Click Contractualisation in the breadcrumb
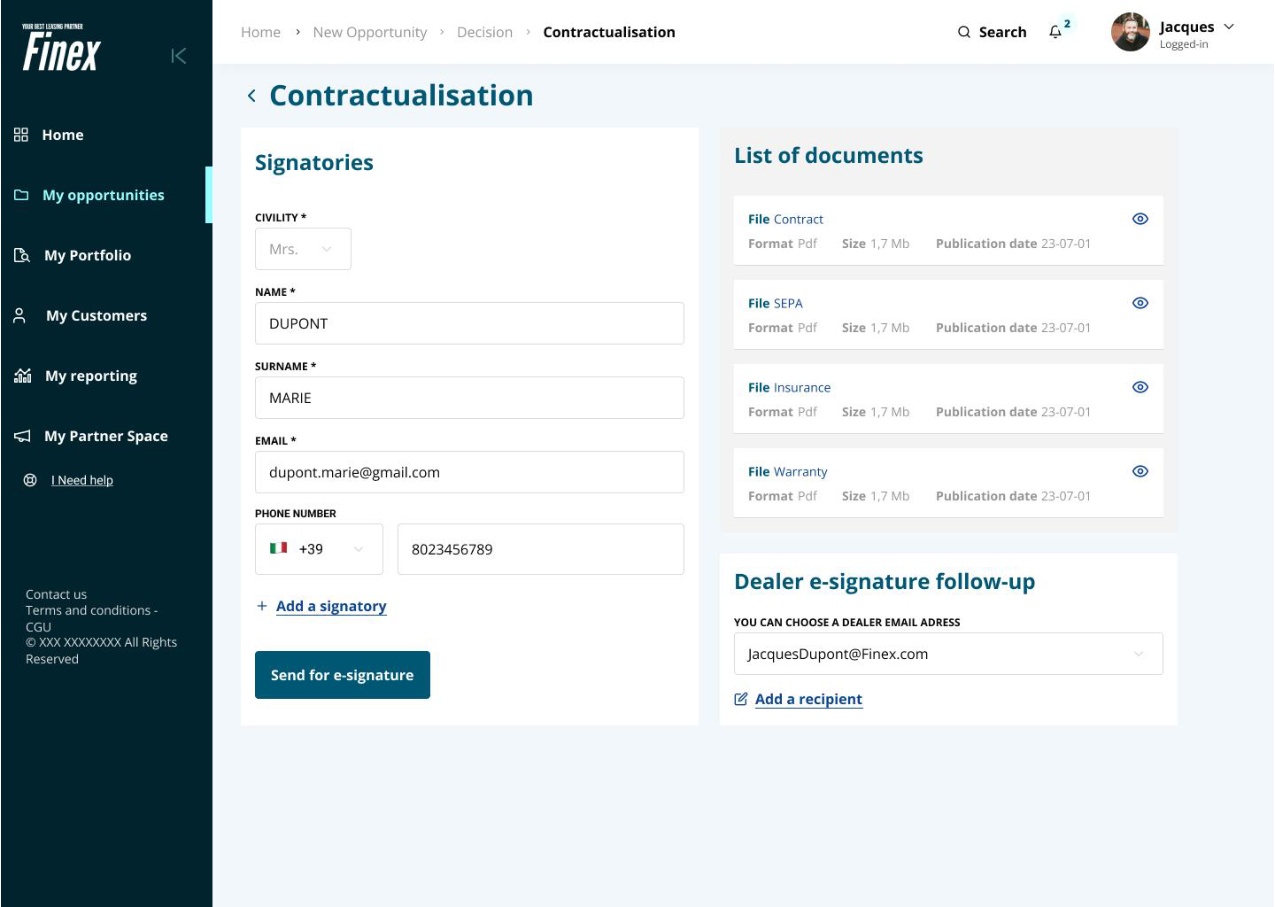The height and width of the screenshot is (907, 1275). point(609,32)
